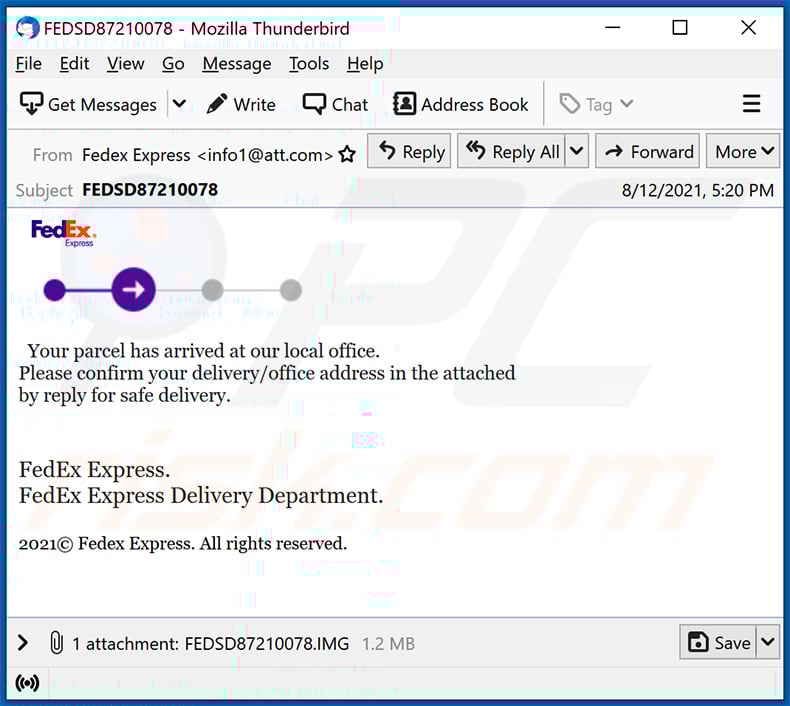Open the Edit menu
This screenshot has width=790, height=706.
click(74, 64)
